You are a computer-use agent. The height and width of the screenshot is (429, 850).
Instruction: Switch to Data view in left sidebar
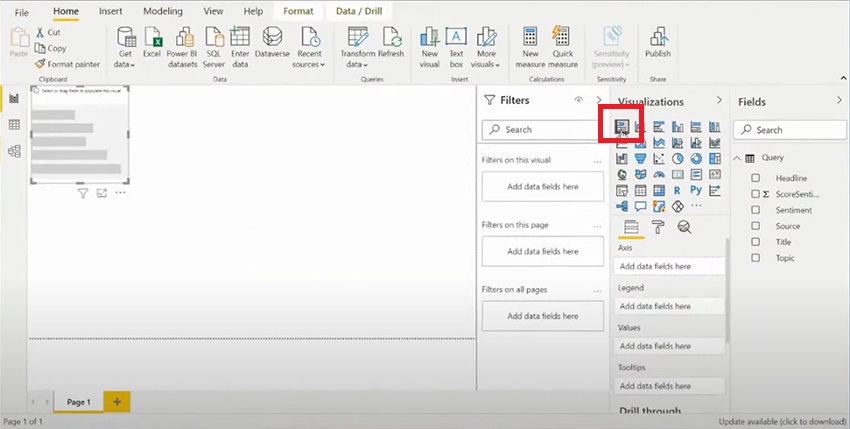(15, 125)
